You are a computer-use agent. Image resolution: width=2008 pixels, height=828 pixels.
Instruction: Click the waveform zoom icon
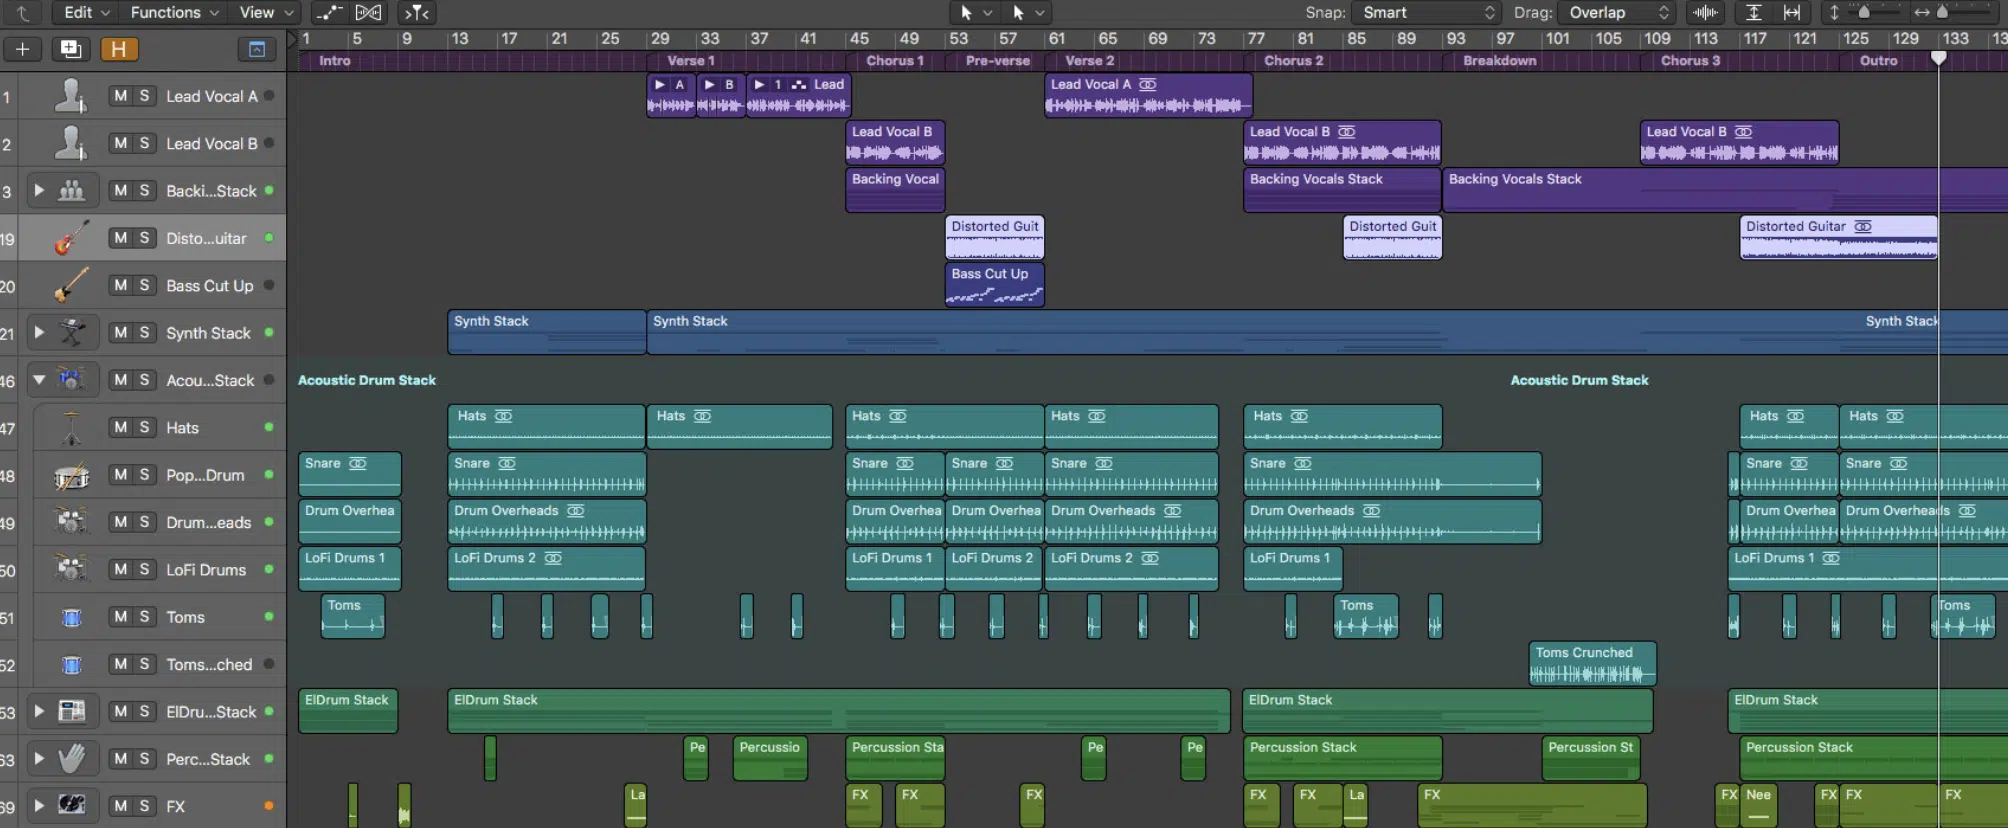tap(1705, 13)
